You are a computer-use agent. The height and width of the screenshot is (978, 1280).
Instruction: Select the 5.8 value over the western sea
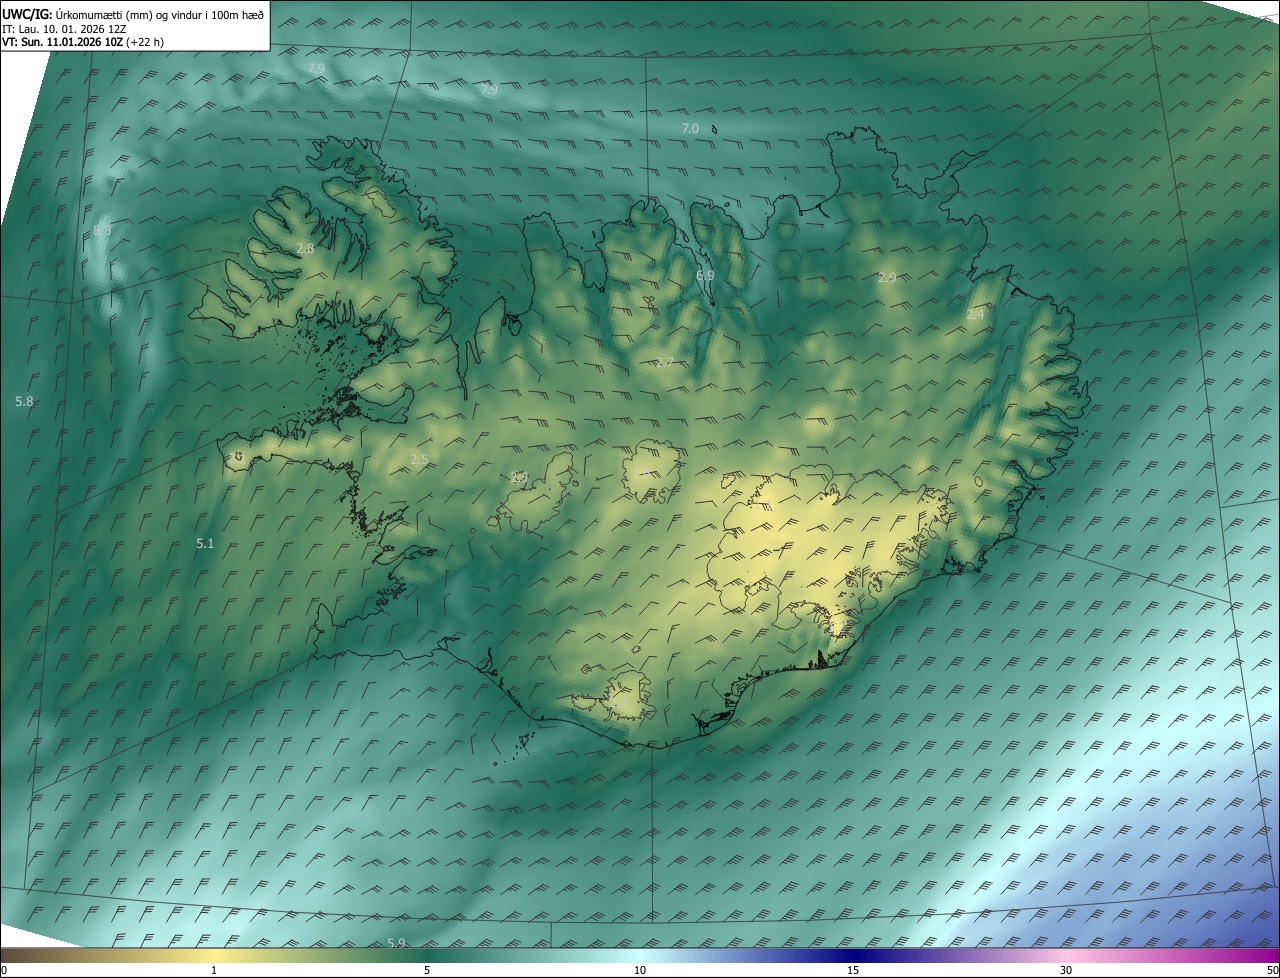[24, 401]
